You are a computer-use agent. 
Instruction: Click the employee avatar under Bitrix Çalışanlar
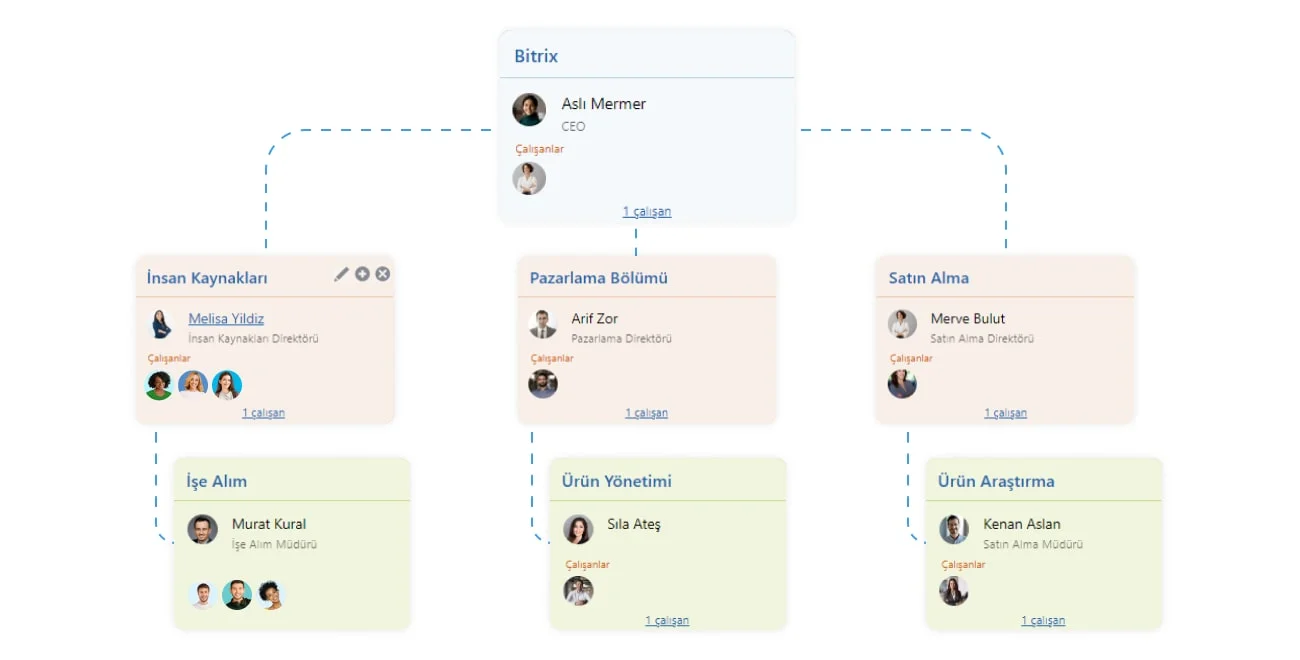pos(529,179)
